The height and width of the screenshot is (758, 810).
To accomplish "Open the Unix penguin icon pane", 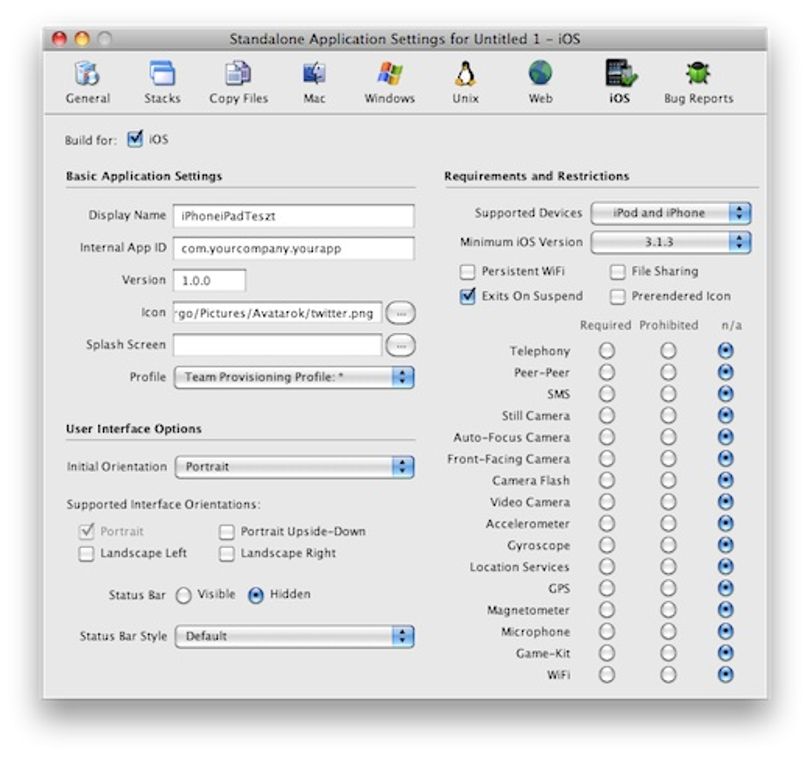I will 465,73.
